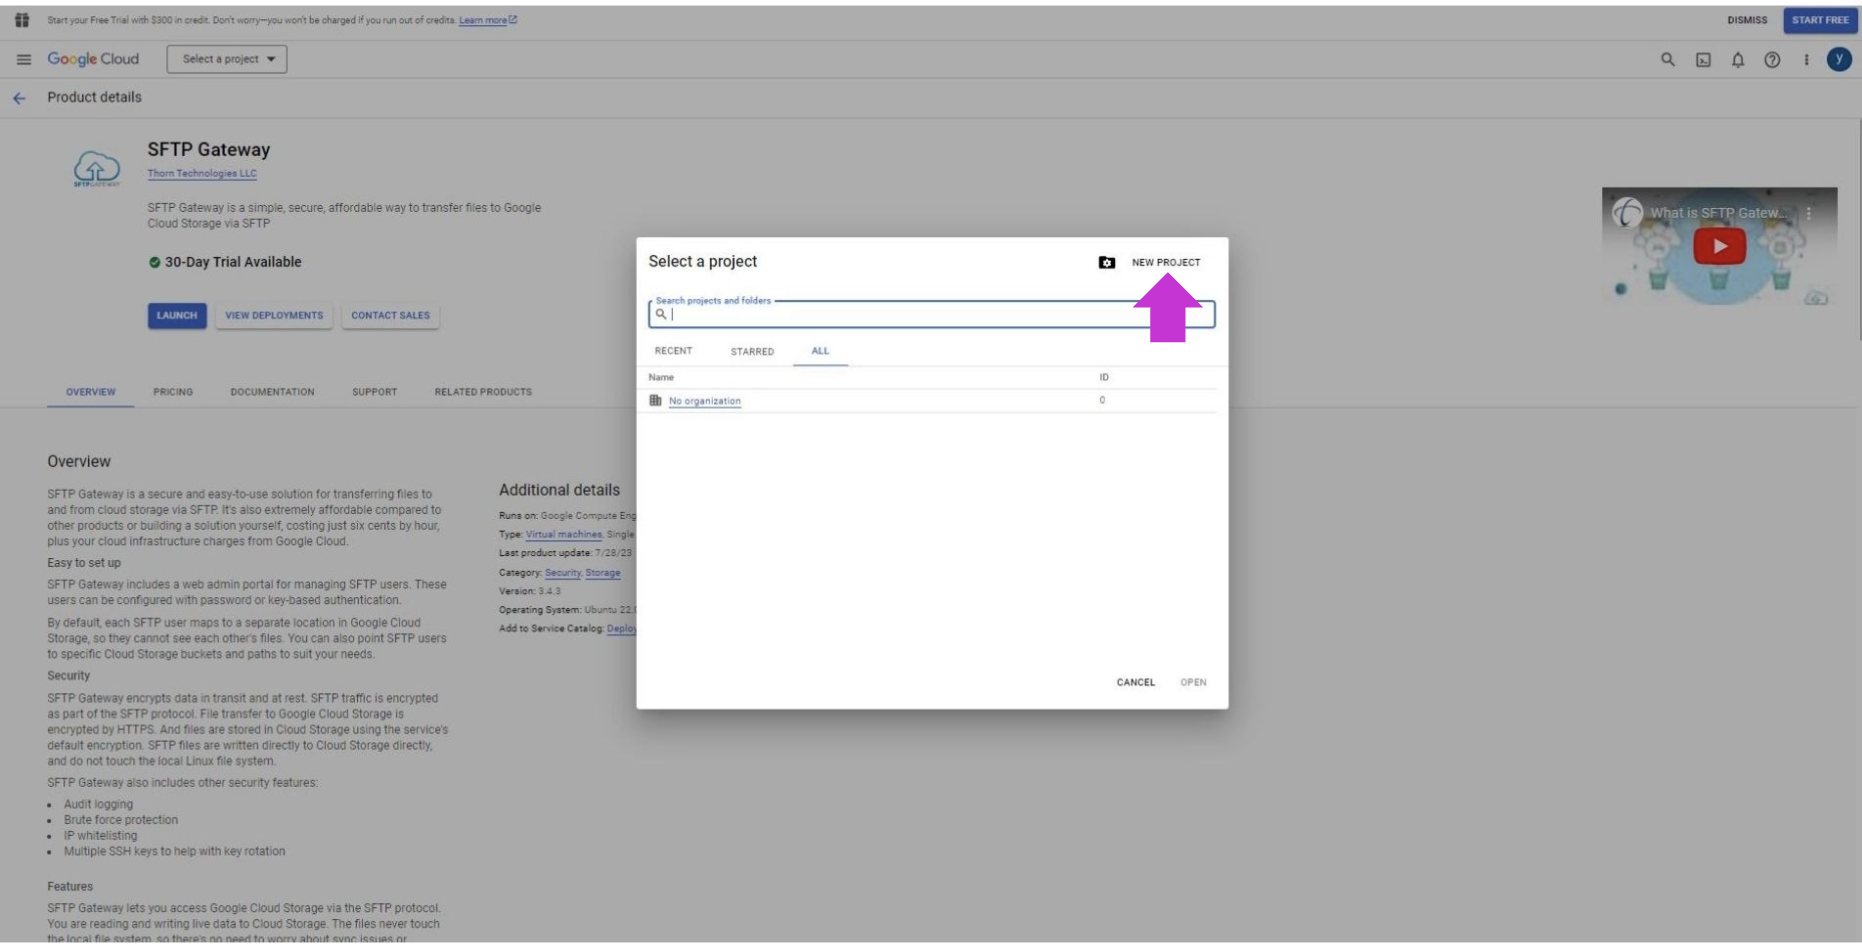Open the Thorn Technologies LLC link
The height and width of the screenshot is (950, 1862).
tap(202, 173)
